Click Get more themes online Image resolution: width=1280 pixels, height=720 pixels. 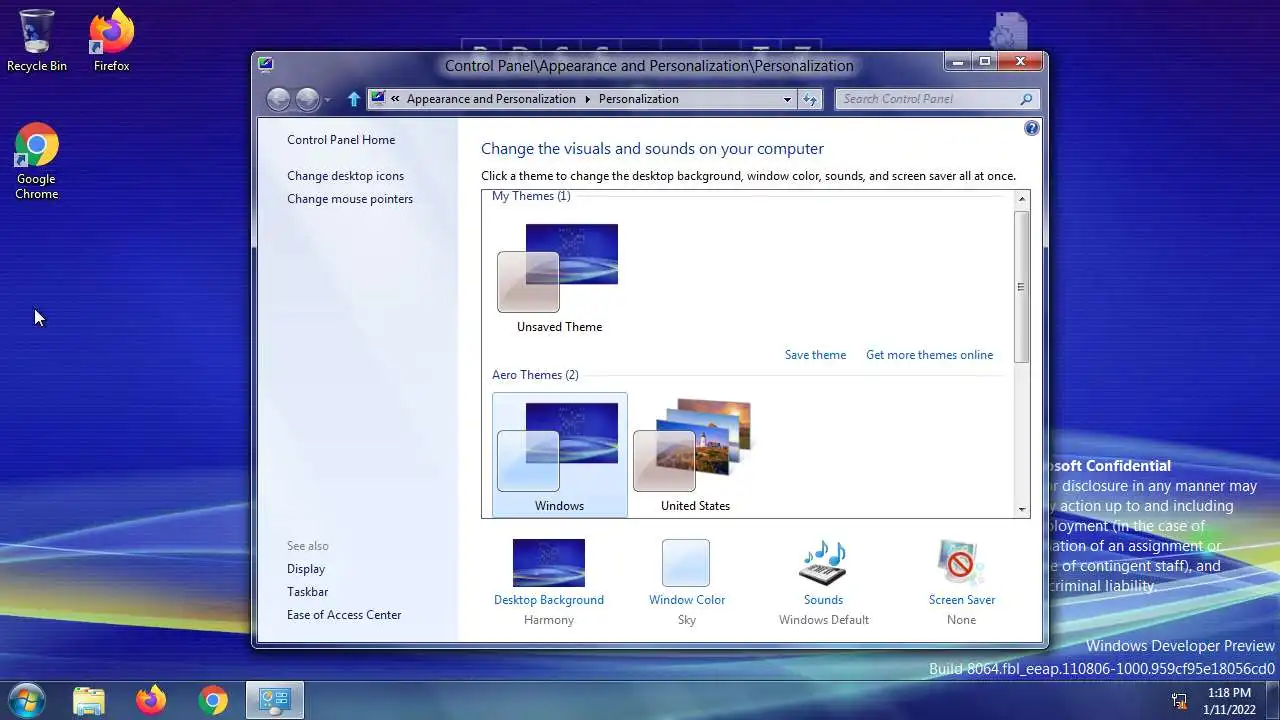point(929,355)
